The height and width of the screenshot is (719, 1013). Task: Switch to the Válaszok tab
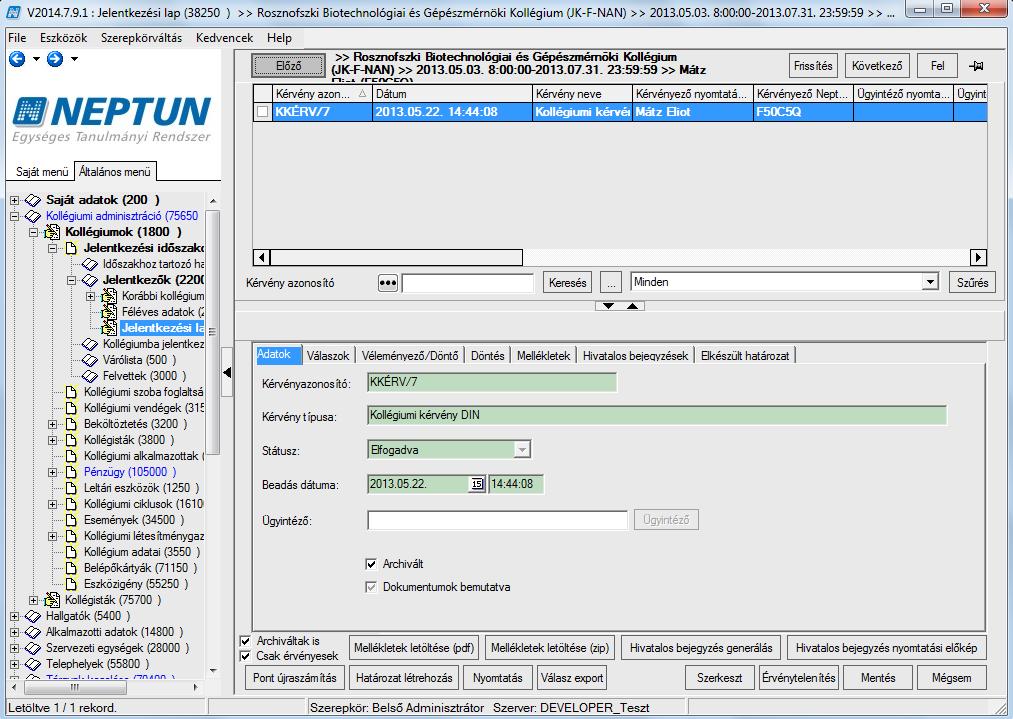coord(328,356)
